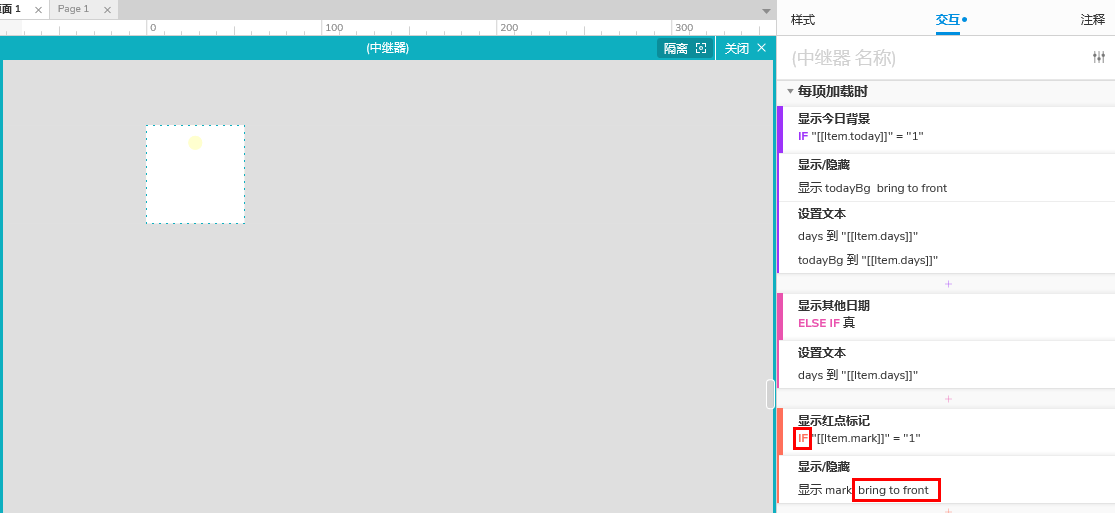Click the ELSE IF 真 condition
Image resolution: width=1115 pixels, height=513 pixels.
826,322
